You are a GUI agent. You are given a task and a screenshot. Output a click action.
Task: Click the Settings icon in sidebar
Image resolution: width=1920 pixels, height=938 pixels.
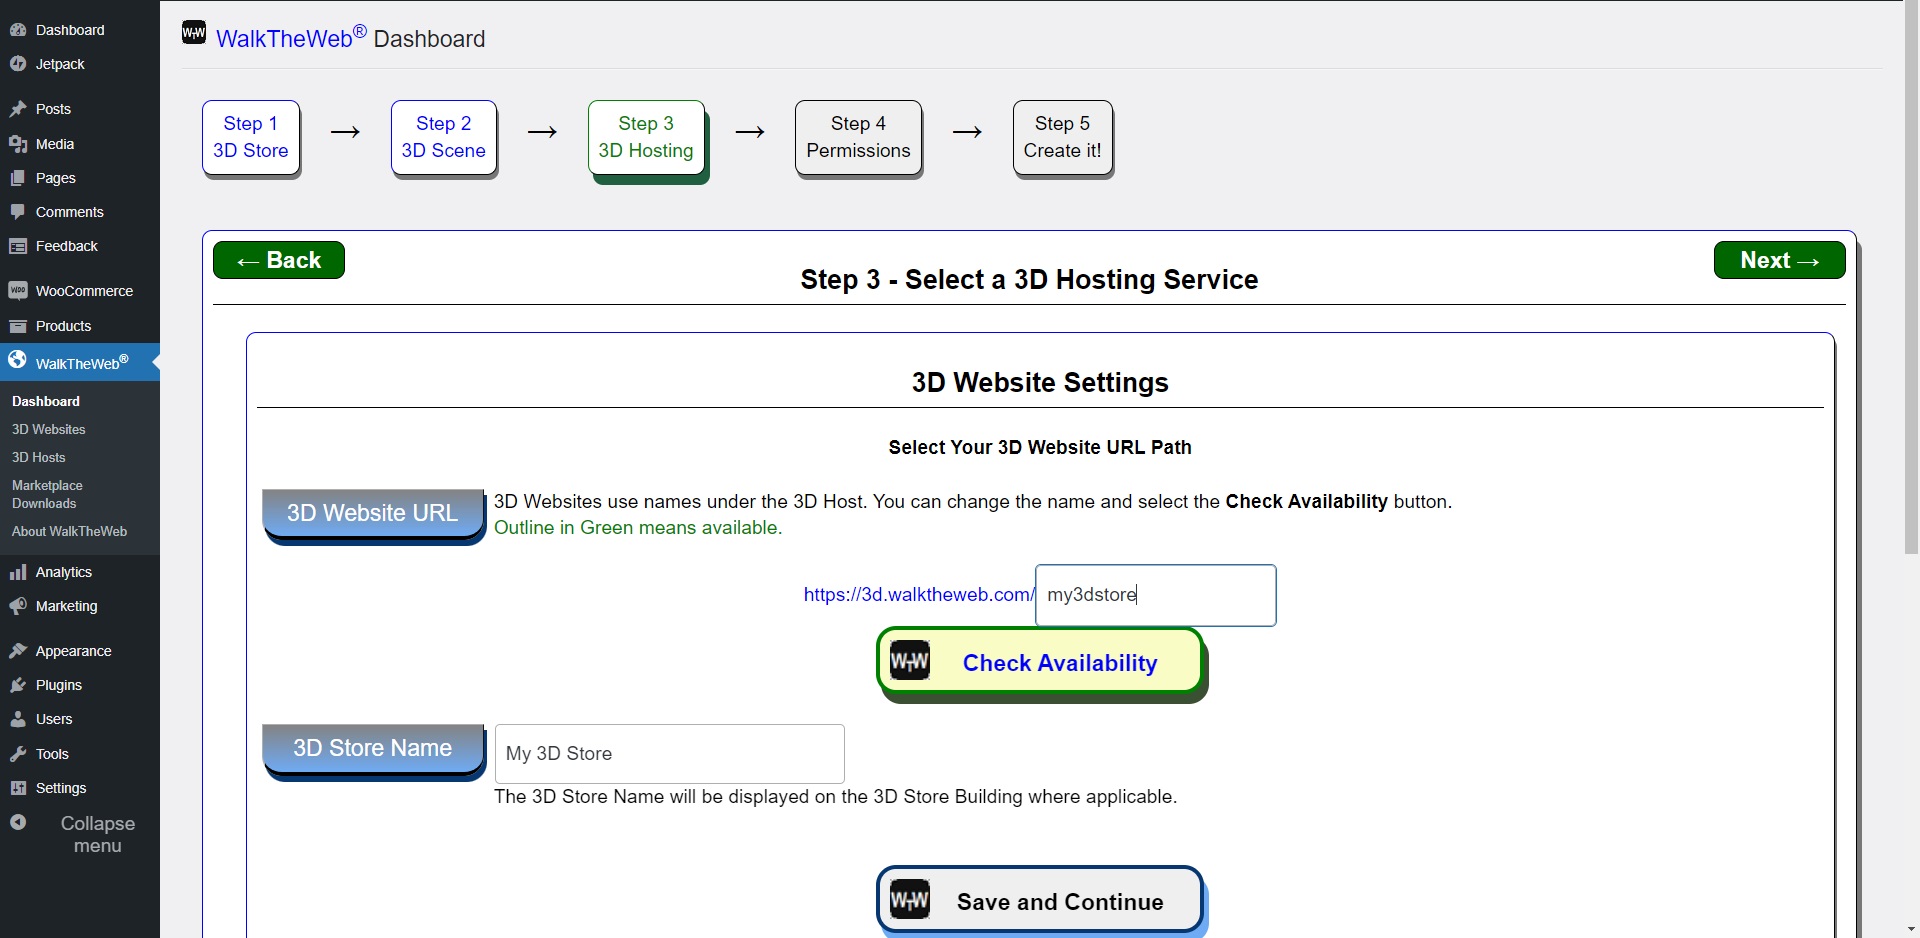point(18,788)
